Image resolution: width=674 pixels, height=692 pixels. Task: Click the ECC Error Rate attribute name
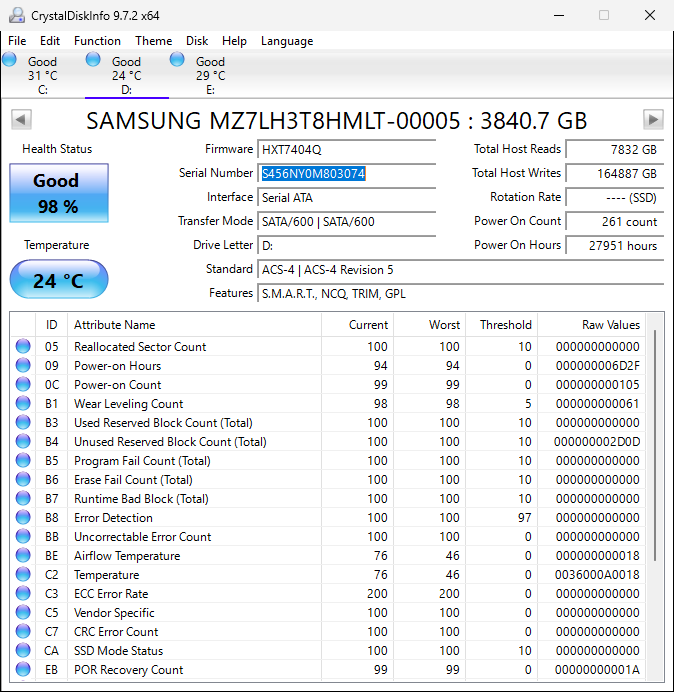pos(111,594)
